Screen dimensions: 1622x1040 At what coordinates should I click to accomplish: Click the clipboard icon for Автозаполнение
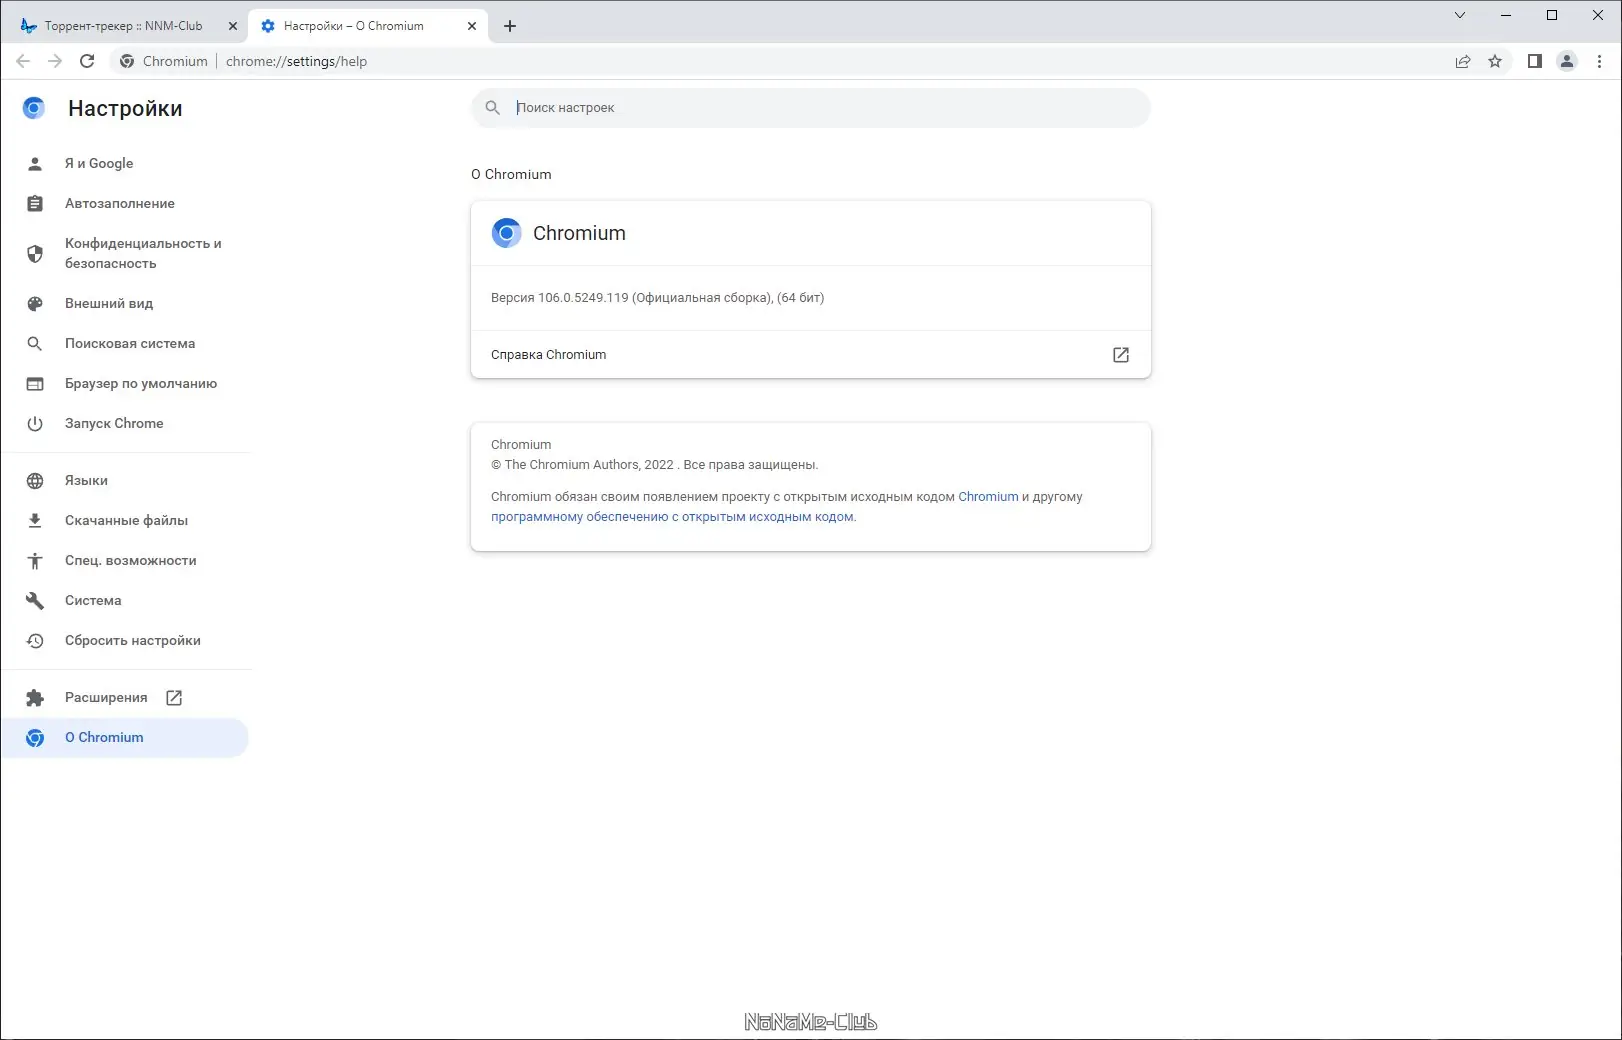35,203
